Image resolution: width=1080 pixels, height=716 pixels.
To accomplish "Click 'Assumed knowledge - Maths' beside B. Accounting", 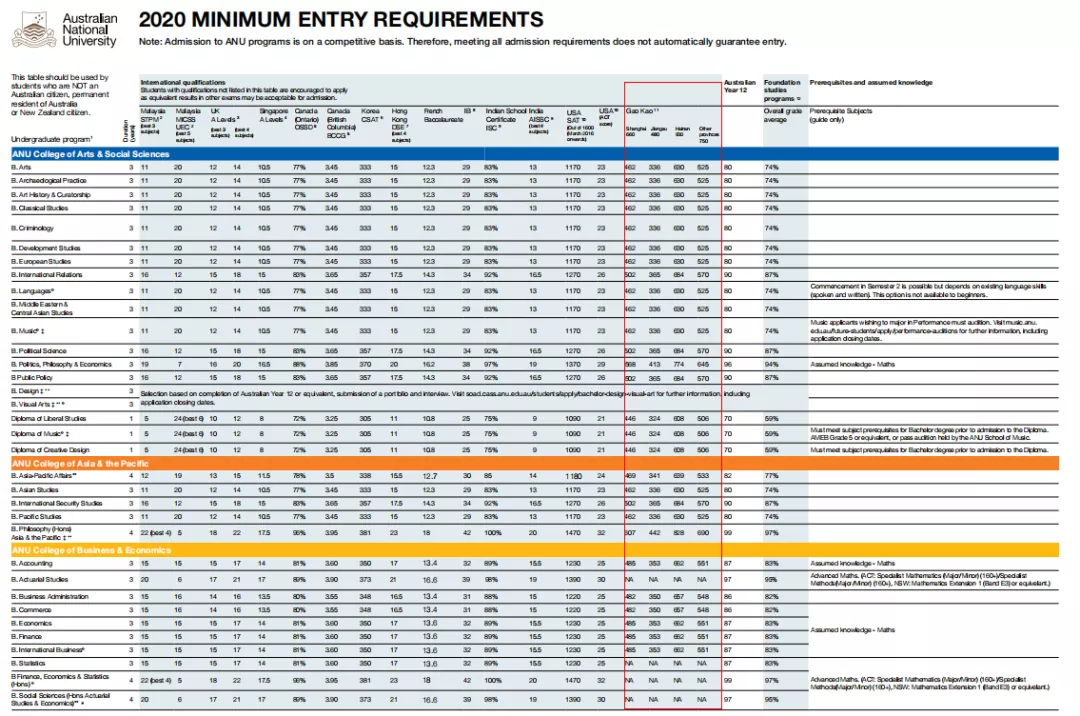I will point(853,563).
